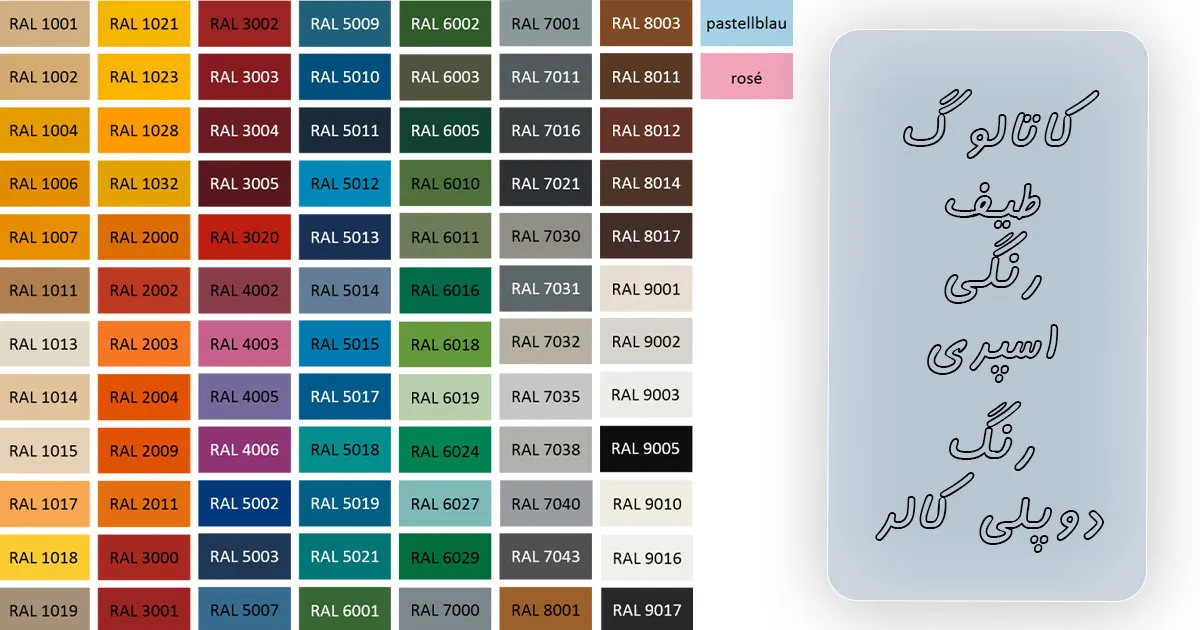
Task: Choose the RAL 1011 swatch
Action: click(x=45, y=290)
